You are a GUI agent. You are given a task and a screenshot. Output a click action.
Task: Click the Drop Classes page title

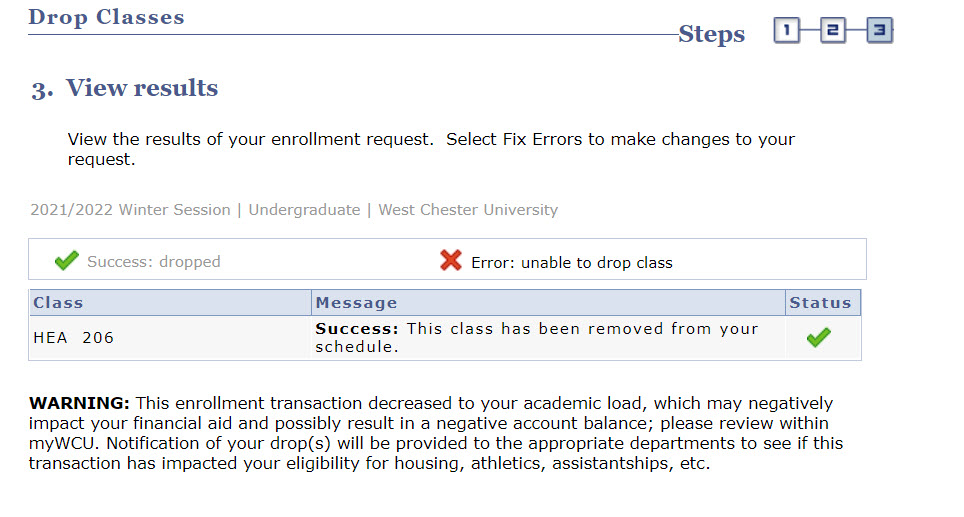(106, 17)
